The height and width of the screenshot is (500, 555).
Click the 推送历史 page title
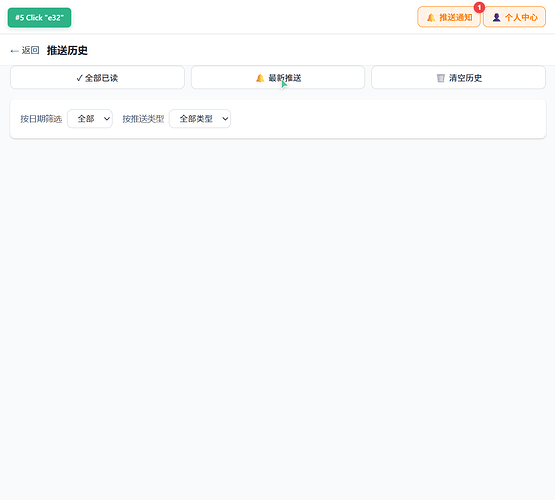point(67,50)
